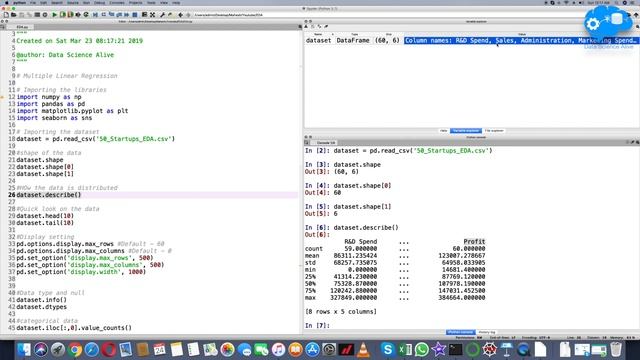The width and height of the screenshot is (640, 360).
Task: Open the Debug menu
Action: [x=100, y=3]
